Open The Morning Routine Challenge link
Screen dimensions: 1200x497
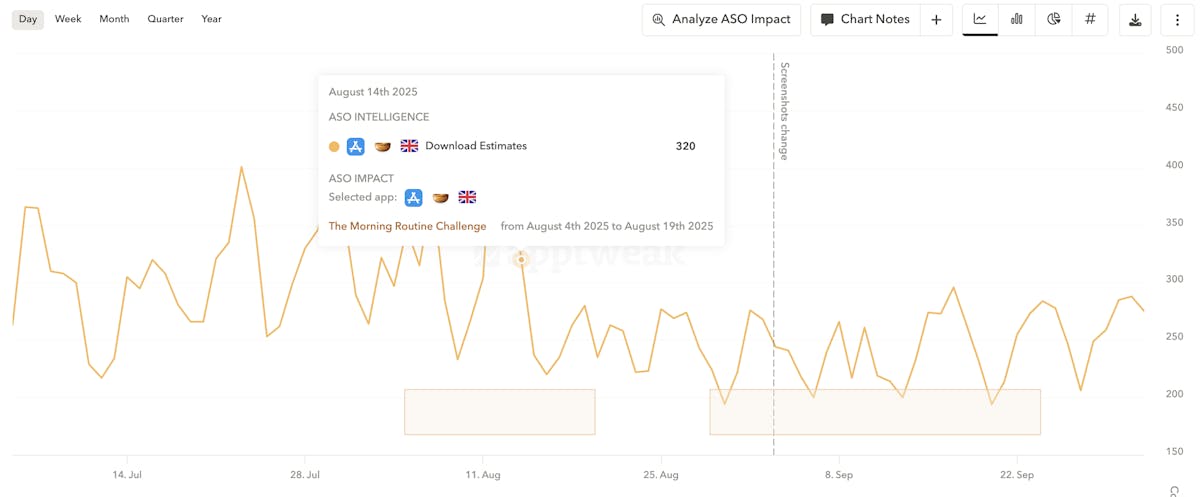[407, 226]
